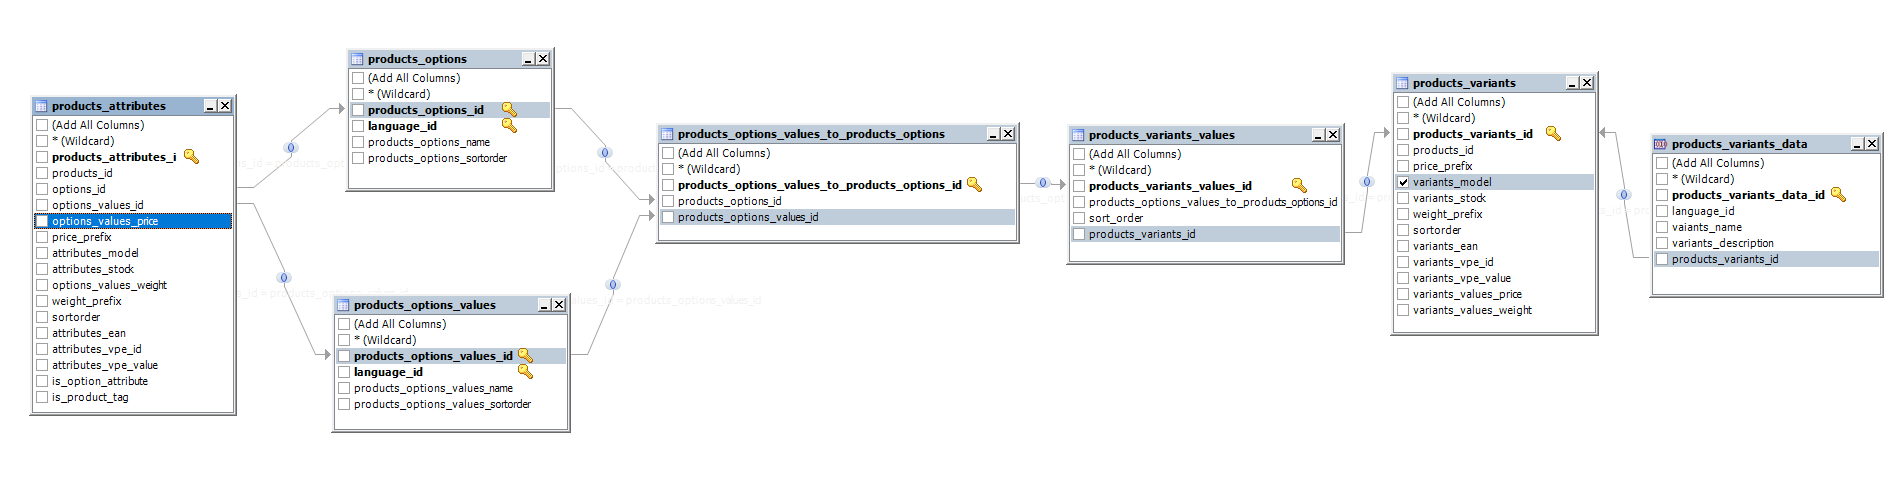Check Wildcard in the products_options_values table
Screen dimensions: 1903x478
[344, 340]
